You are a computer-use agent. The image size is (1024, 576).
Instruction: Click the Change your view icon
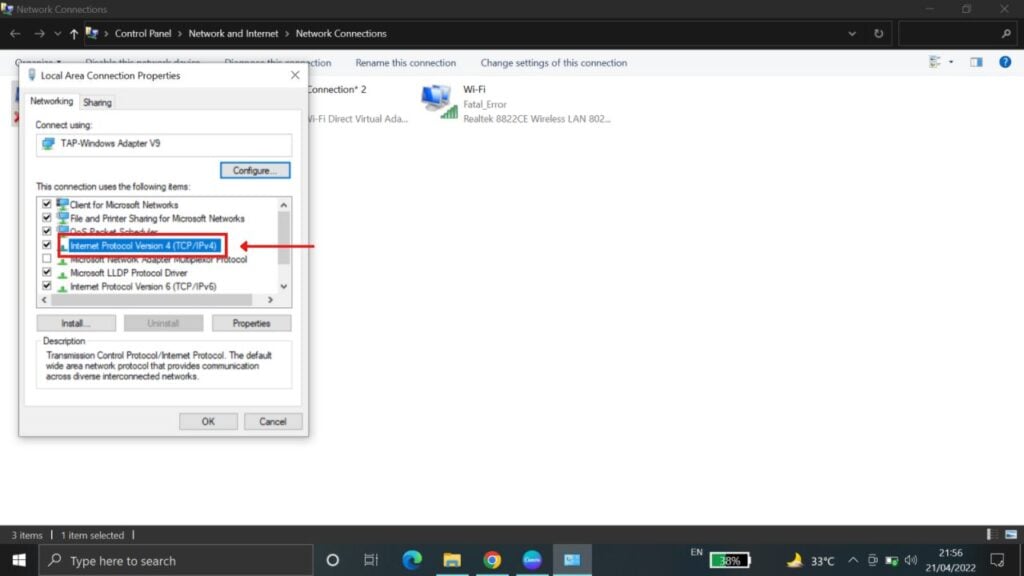(935, 62)
